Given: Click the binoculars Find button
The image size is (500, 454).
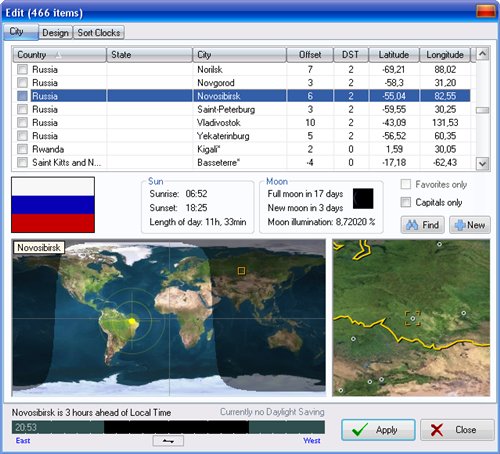Looking at the screenshot, I should click(422, 225).
